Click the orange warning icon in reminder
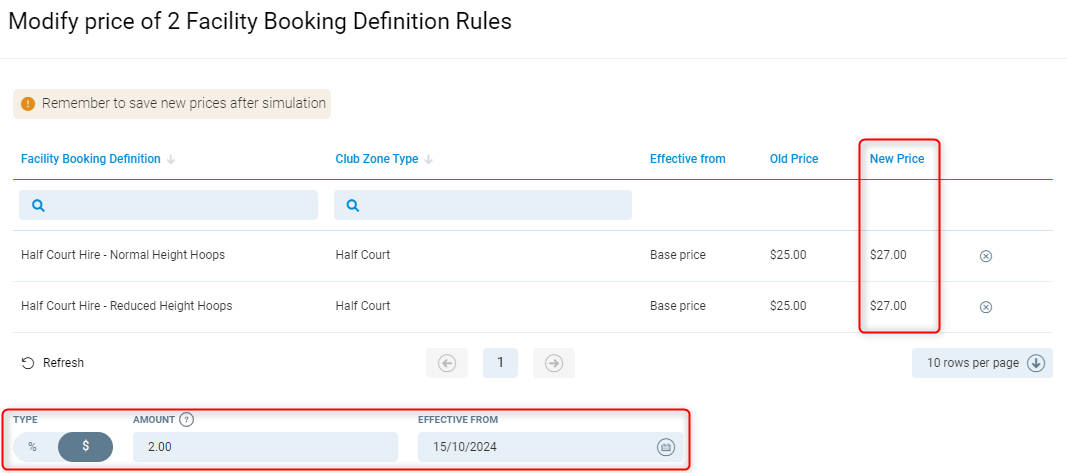The height and width of the screenshot is (473, 1066). 28,104
